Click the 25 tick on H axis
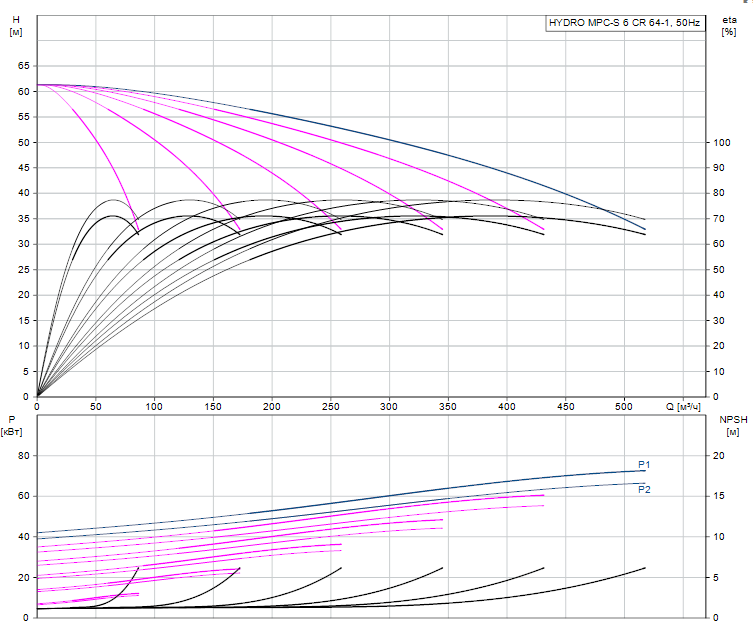The image size is (753, 628). point(23,270)
